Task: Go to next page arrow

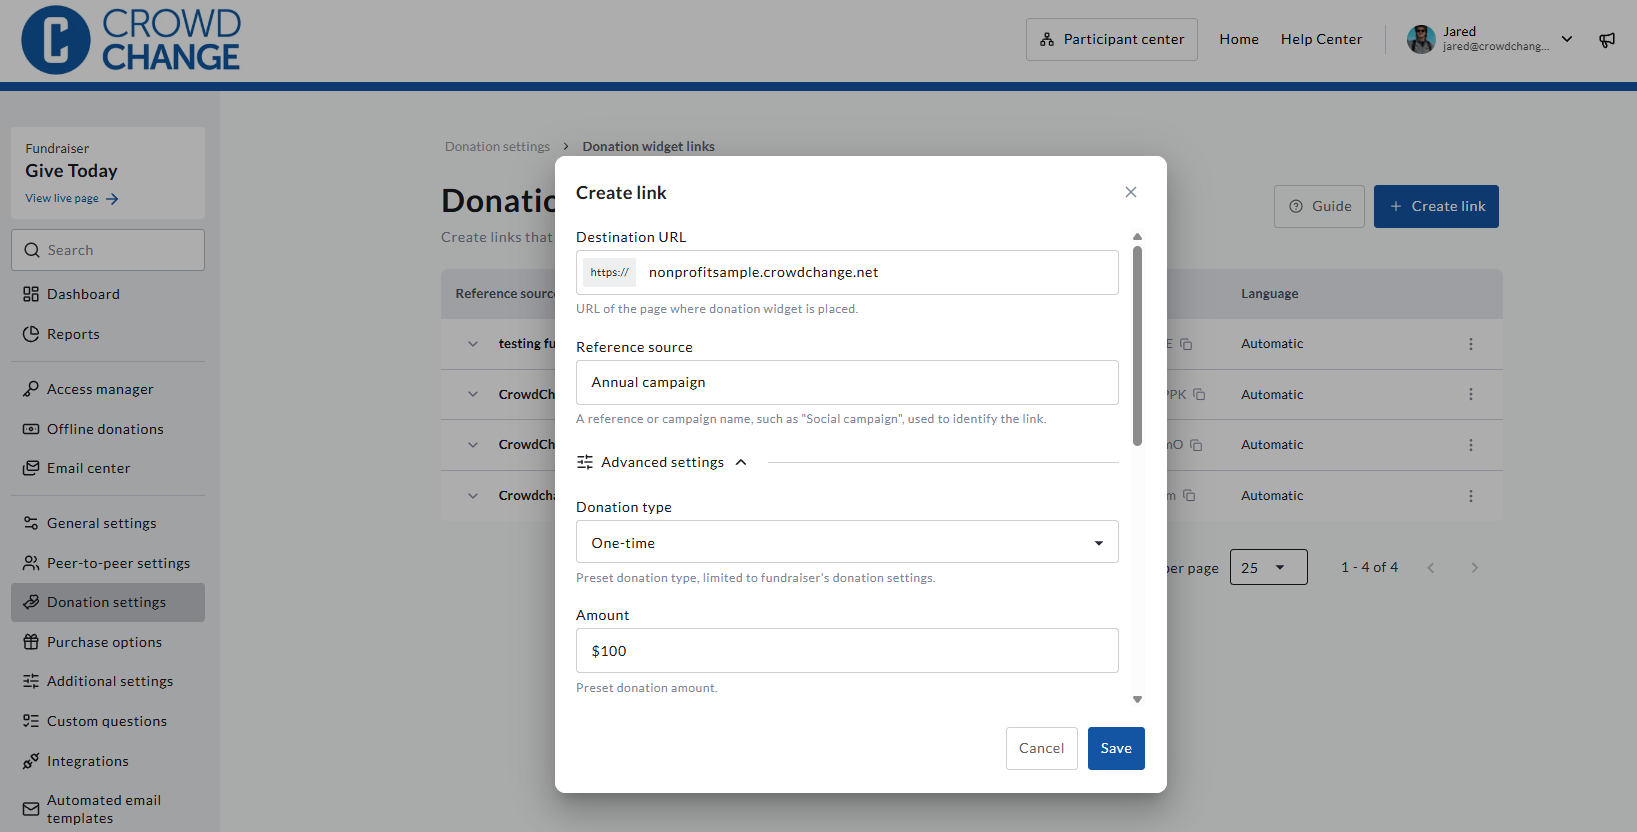Action: (x=1474, y=568)
